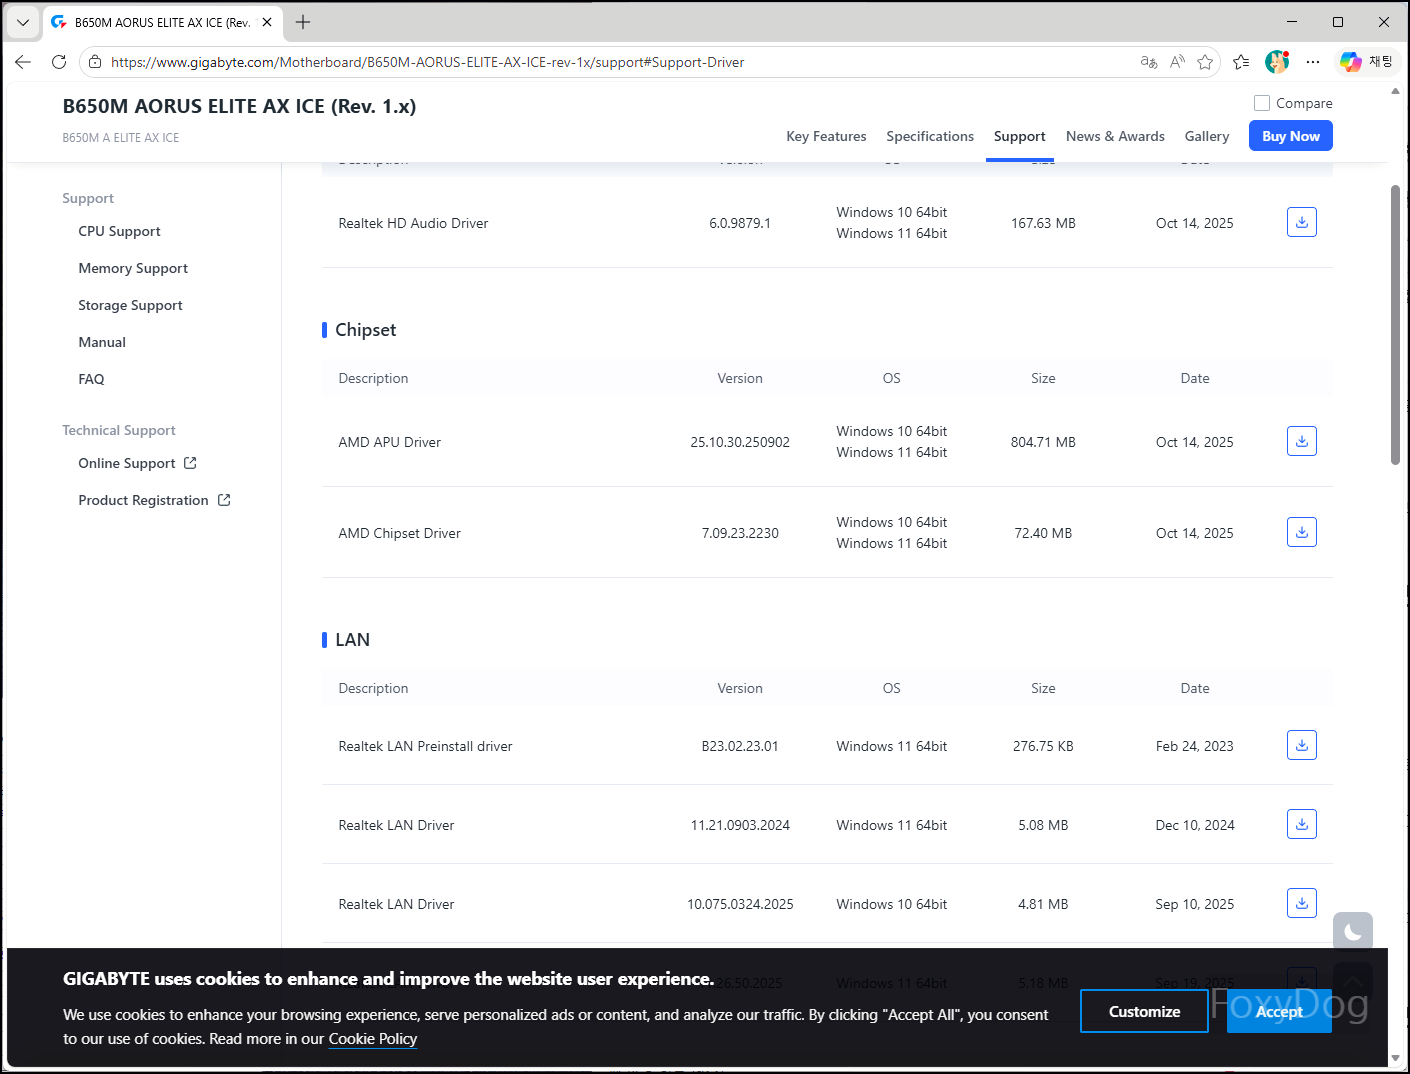Add this page to favorites with star icon
Image resolution: width=1410 pixels, height=1074 pixels.
[1205, 62]
